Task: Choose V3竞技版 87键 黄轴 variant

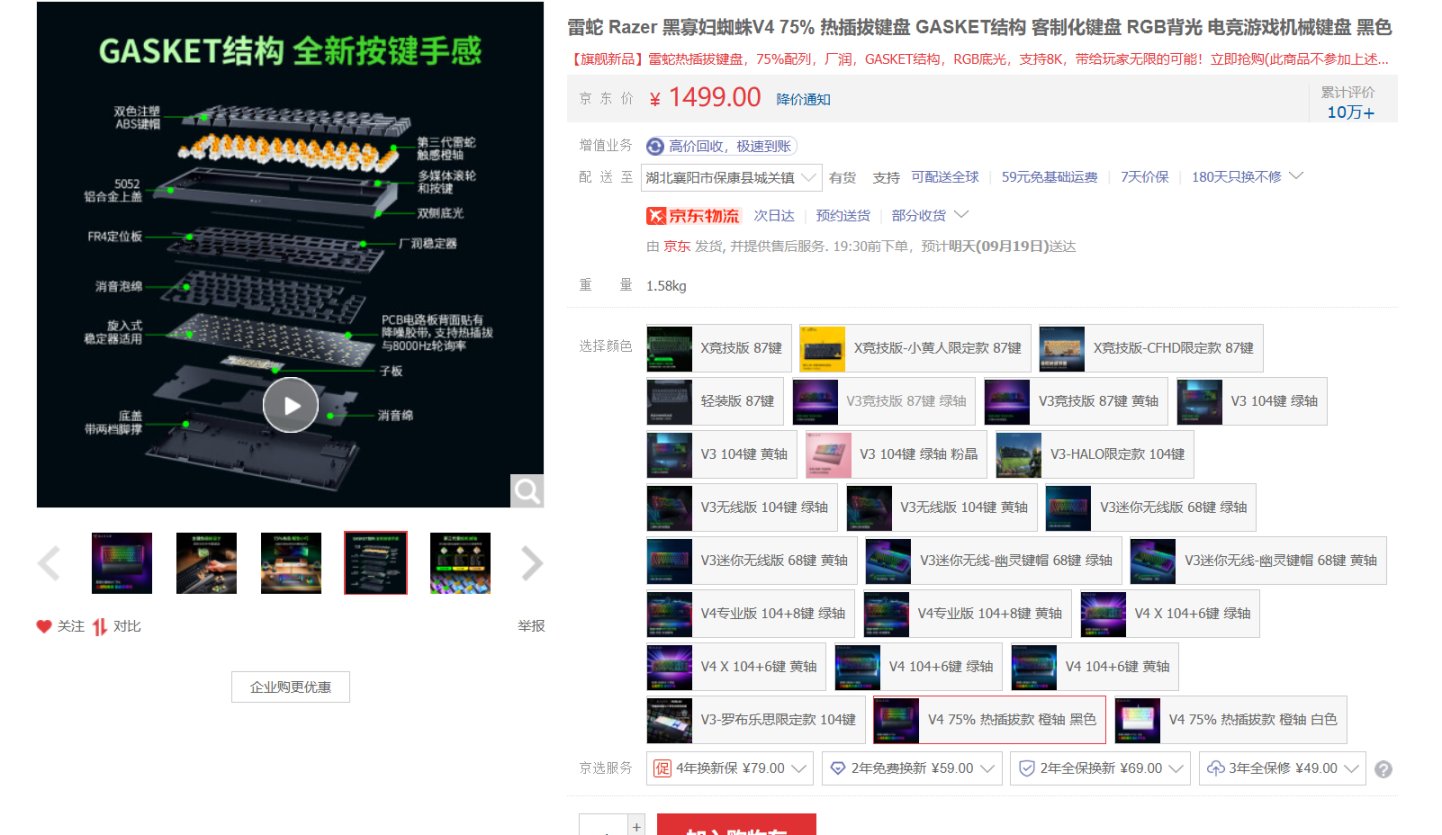Action: [x=1076, y=401]
